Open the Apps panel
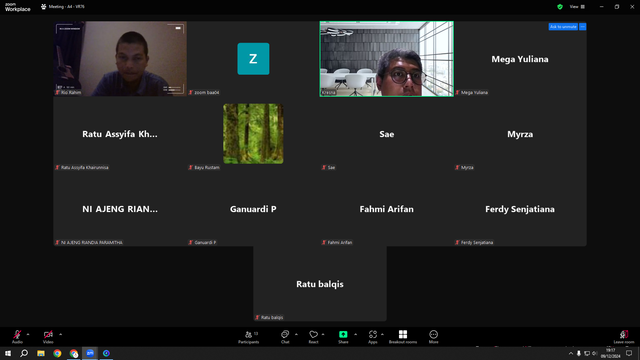The image size is (640, 360). pyautogui.click(x=373, y=337)
